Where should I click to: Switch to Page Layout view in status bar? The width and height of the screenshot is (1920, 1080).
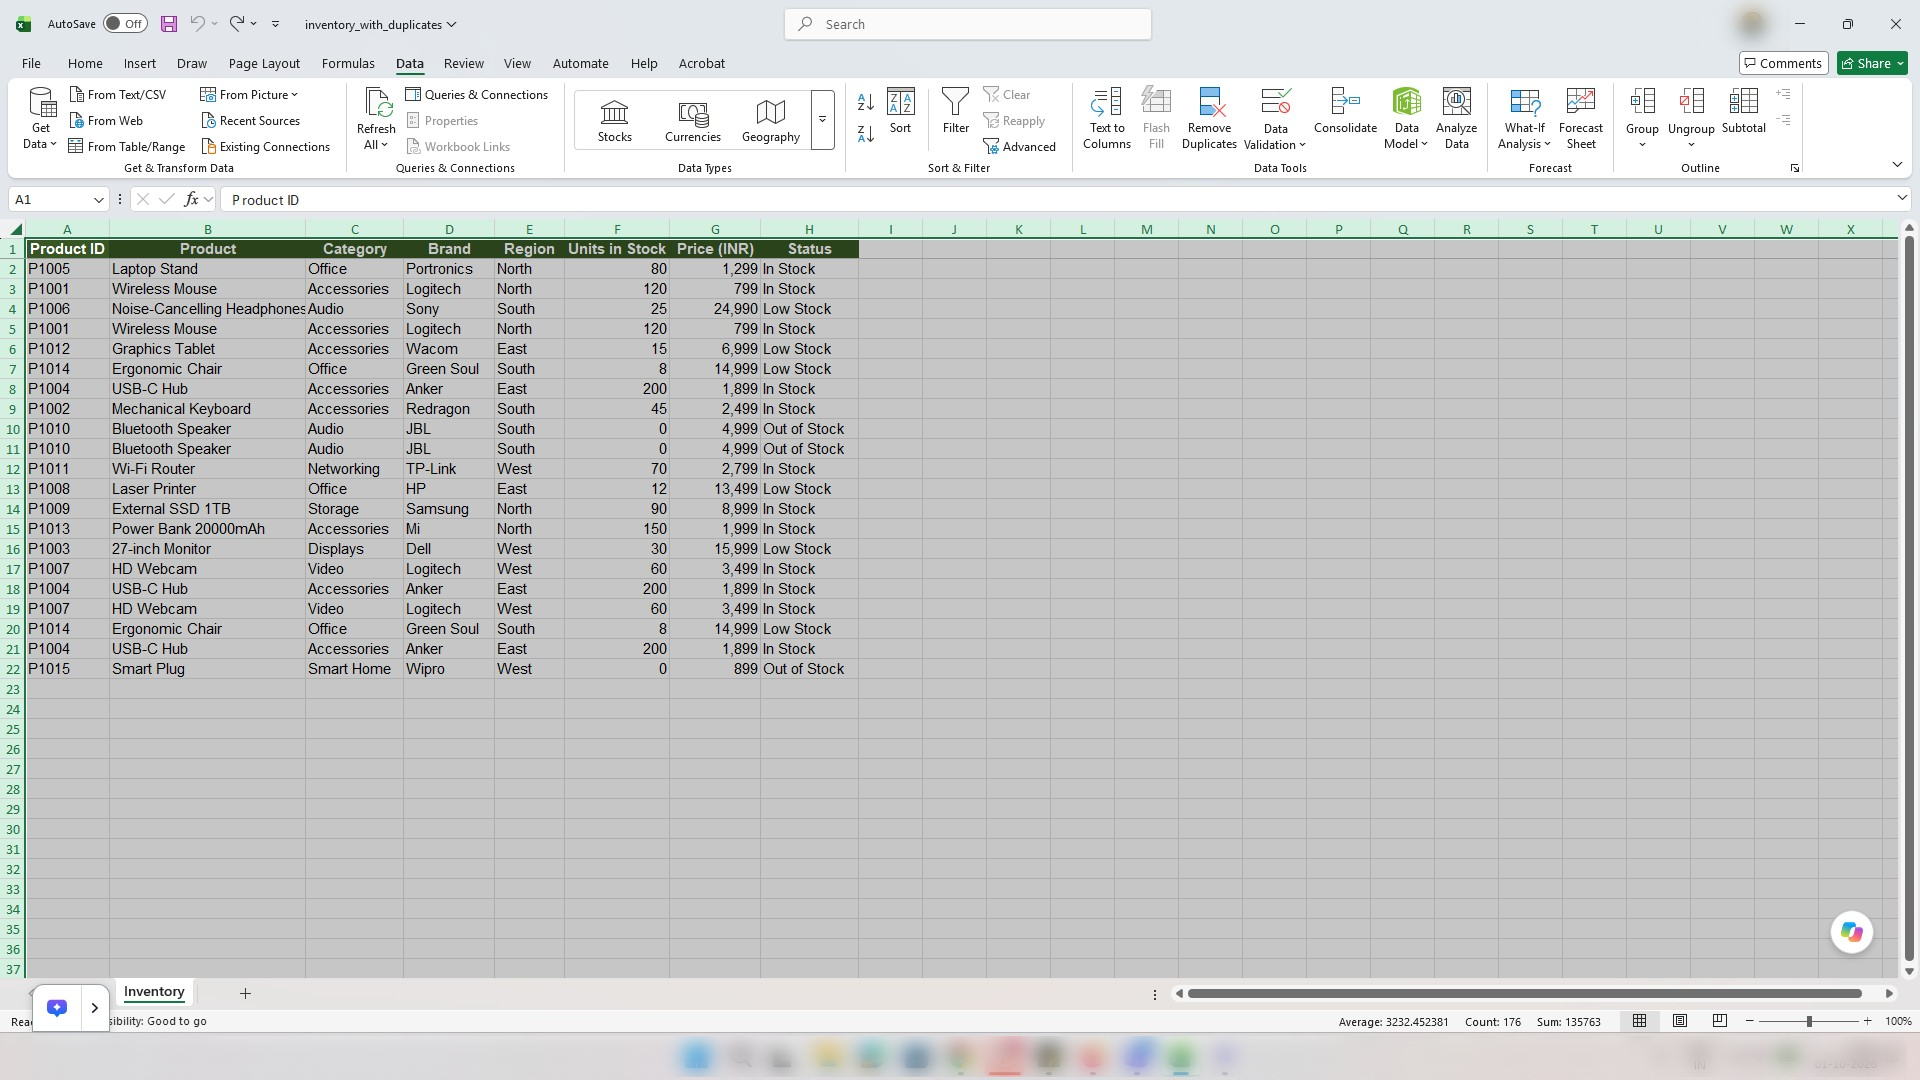tap(1679, 1021)
